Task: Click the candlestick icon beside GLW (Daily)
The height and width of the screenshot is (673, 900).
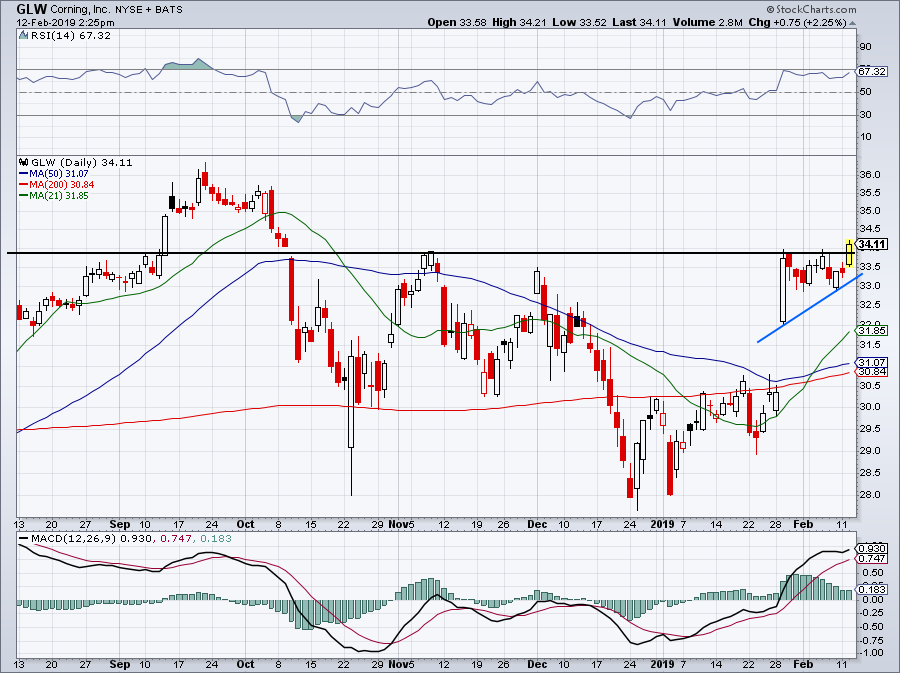Action: click(x=24, y=162)
